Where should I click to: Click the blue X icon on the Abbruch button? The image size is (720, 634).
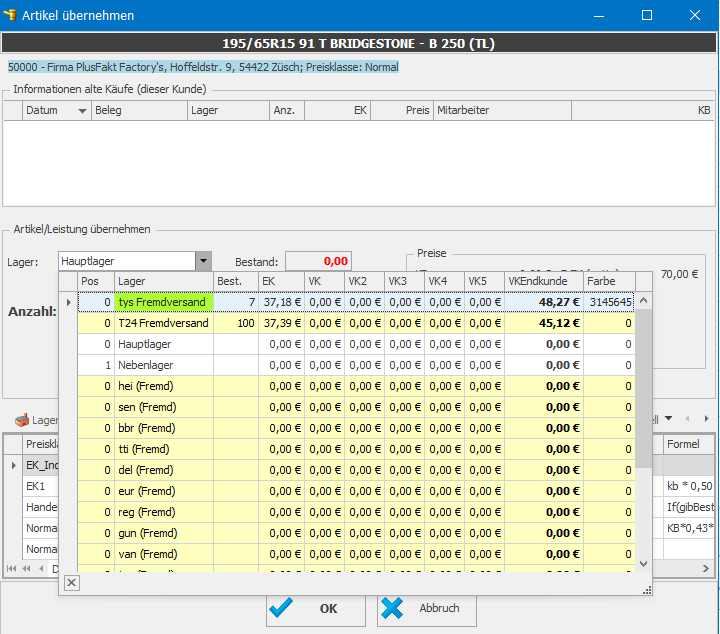coord(393,608)
